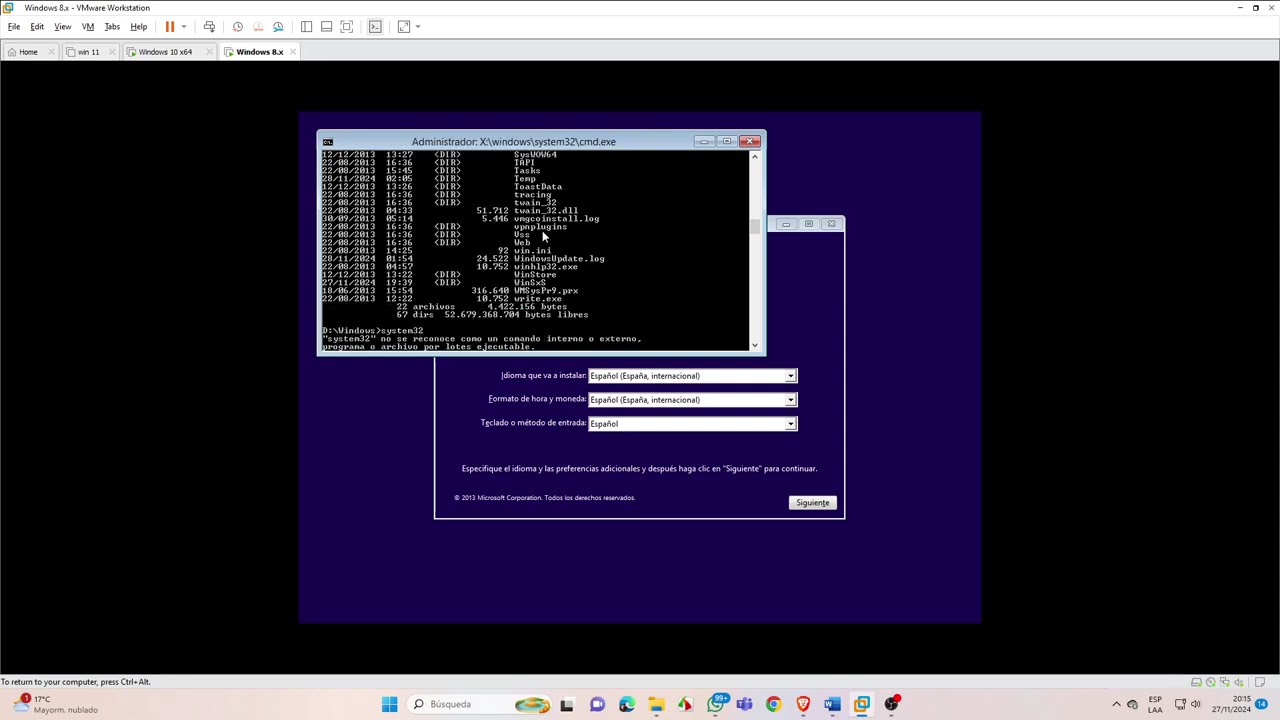The height and width of the screenshot is (720, 1280).
Task: Open Microsoft Edge from the taskbar
Action: click(x=626, y=704)
